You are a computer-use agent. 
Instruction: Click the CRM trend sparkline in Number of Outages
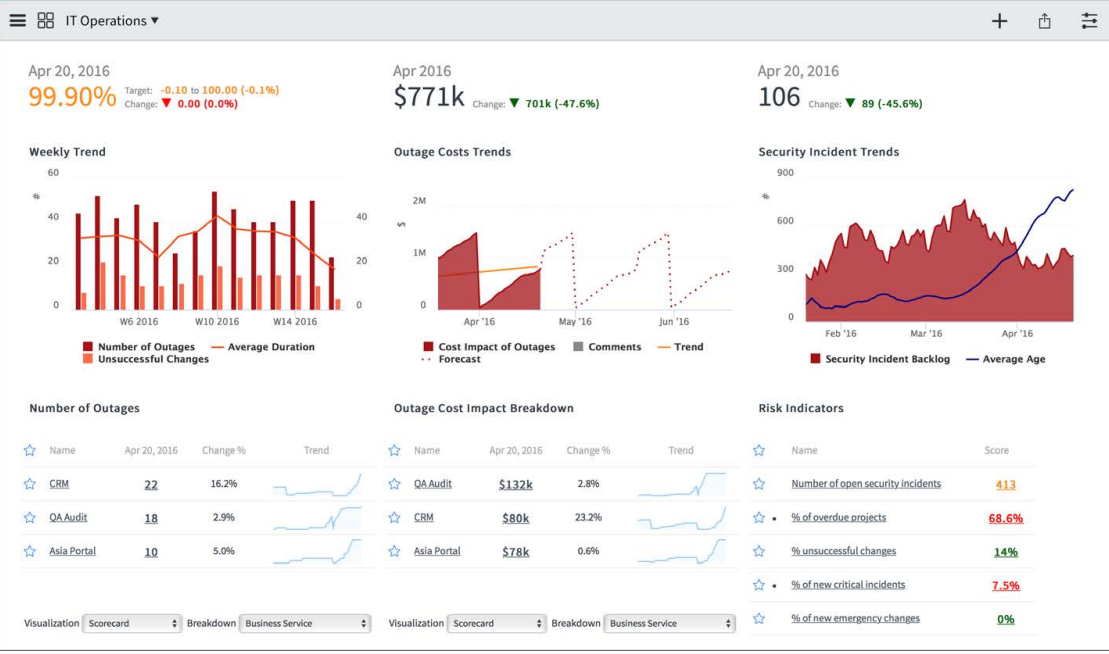(x=316, y=485)
